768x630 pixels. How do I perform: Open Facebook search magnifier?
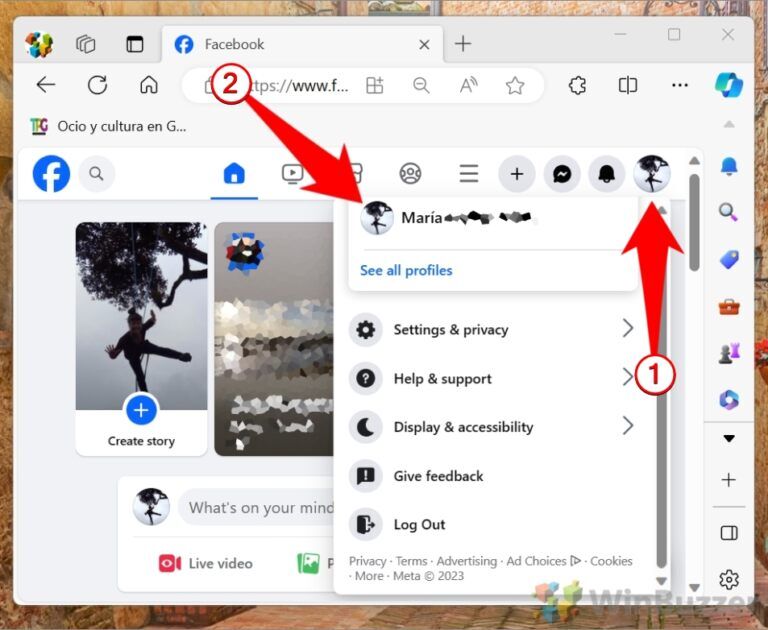click(x=96, y=173)
